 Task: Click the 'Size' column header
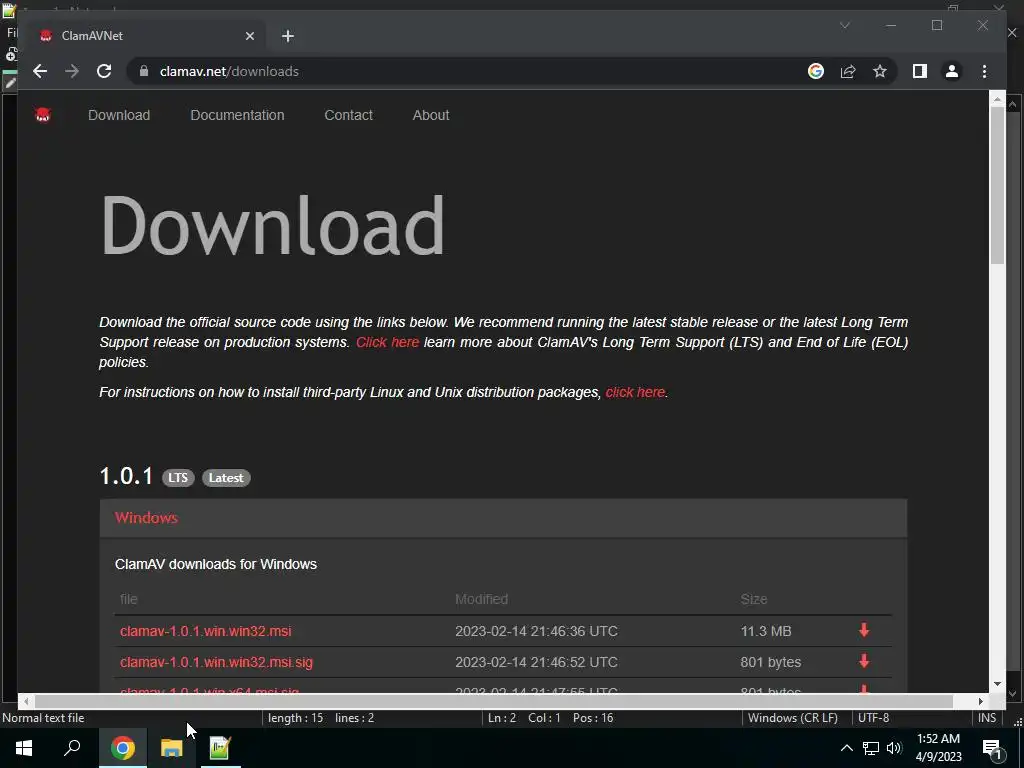click(754, 599)
